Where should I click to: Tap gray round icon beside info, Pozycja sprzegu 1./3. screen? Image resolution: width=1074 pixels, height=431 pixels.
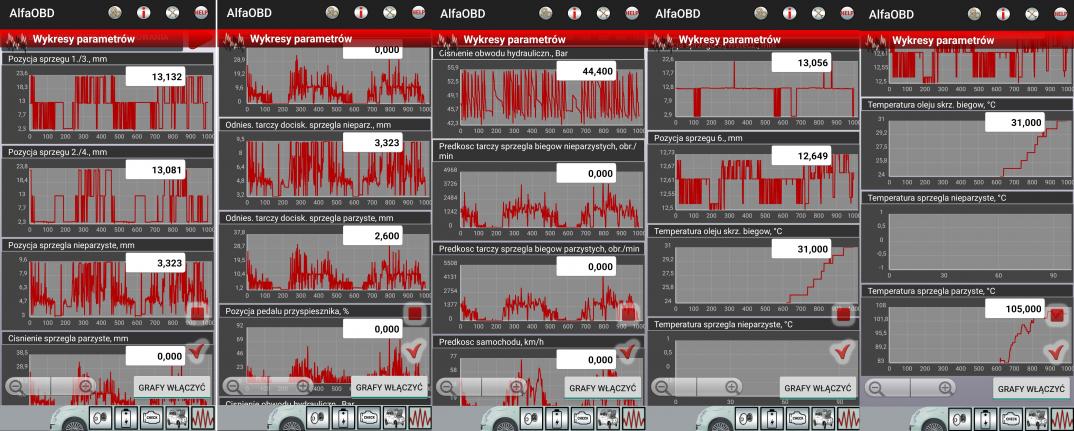[116, 12]
